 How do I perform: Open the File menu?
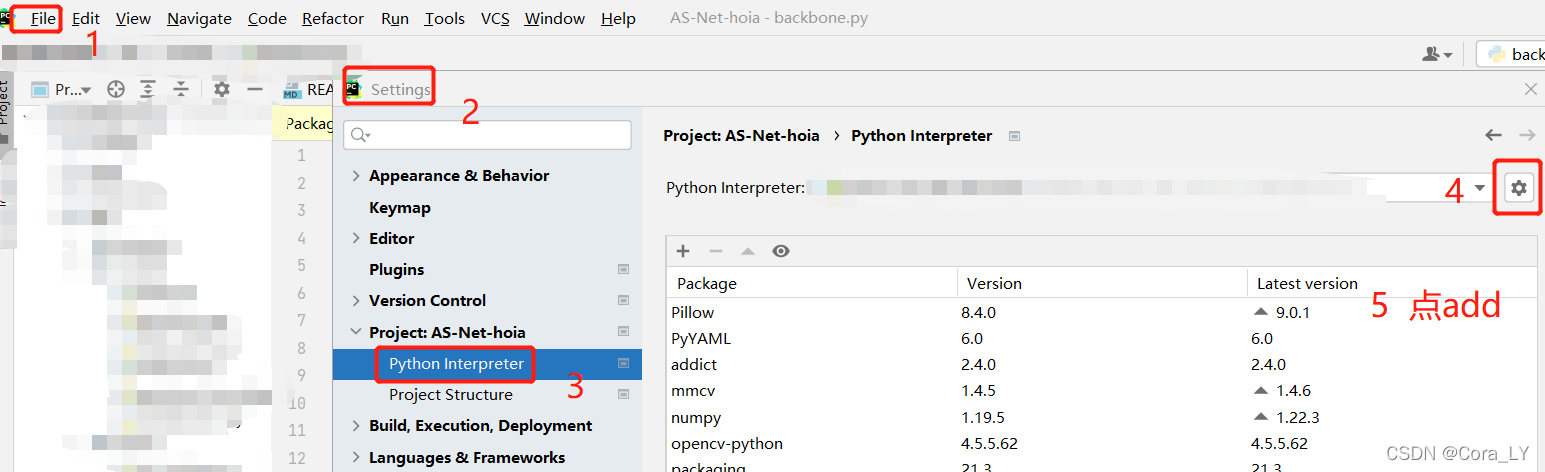click(x=43, y=18)
